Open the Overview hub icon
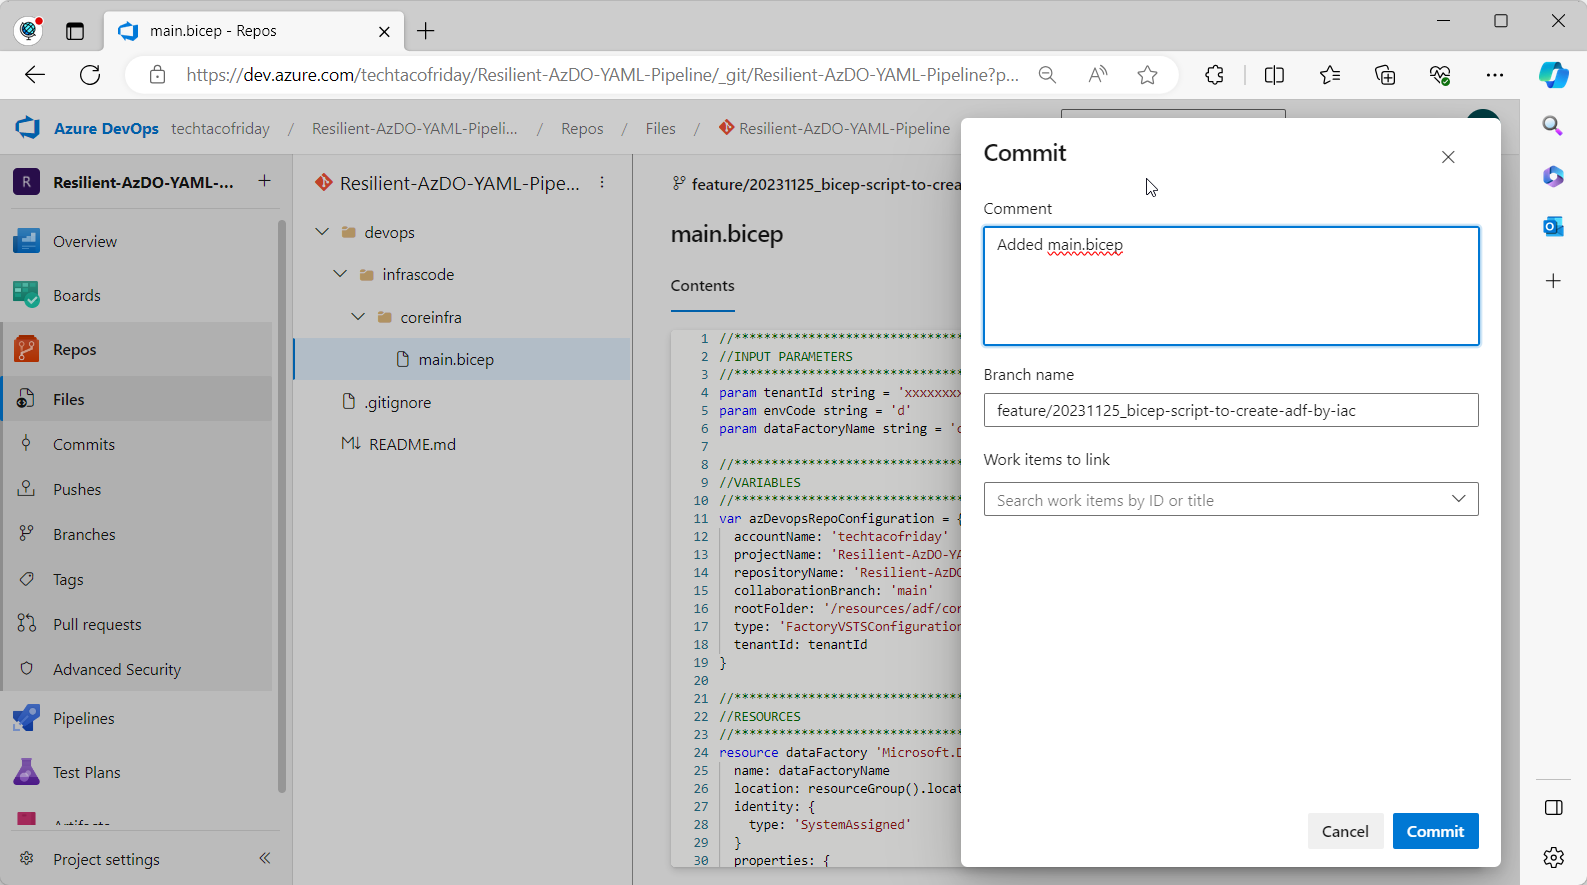Image resolution: width=1587 pixels, height=885 pixels. 27,241
